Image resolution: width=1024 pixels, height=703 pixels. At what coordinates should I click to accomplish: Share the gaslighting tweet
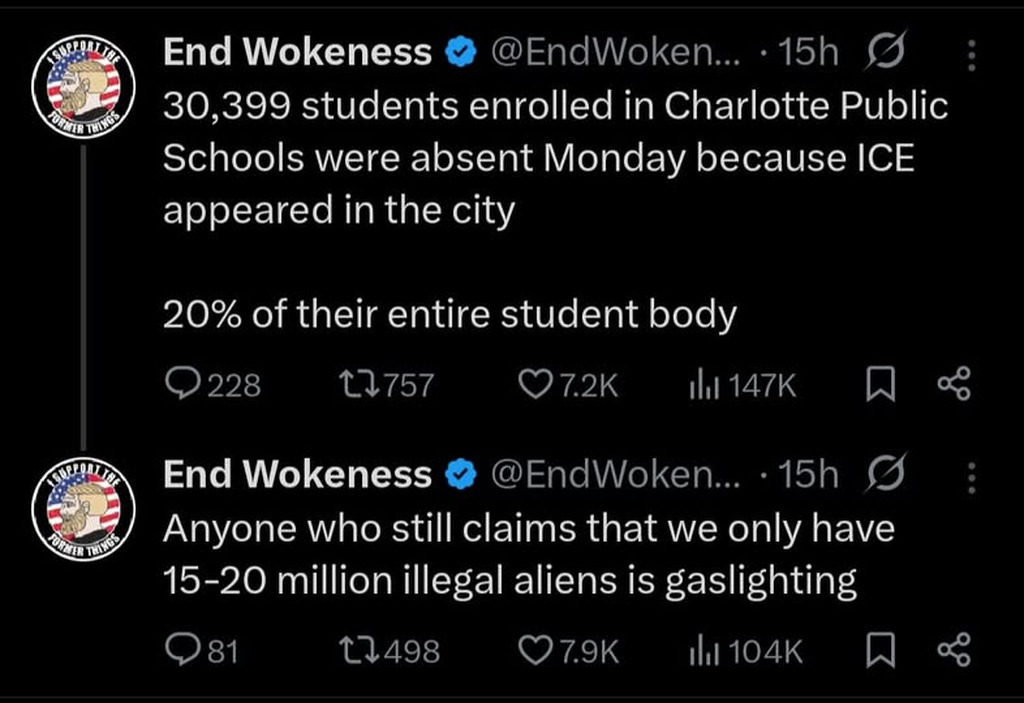coord(953,651)
